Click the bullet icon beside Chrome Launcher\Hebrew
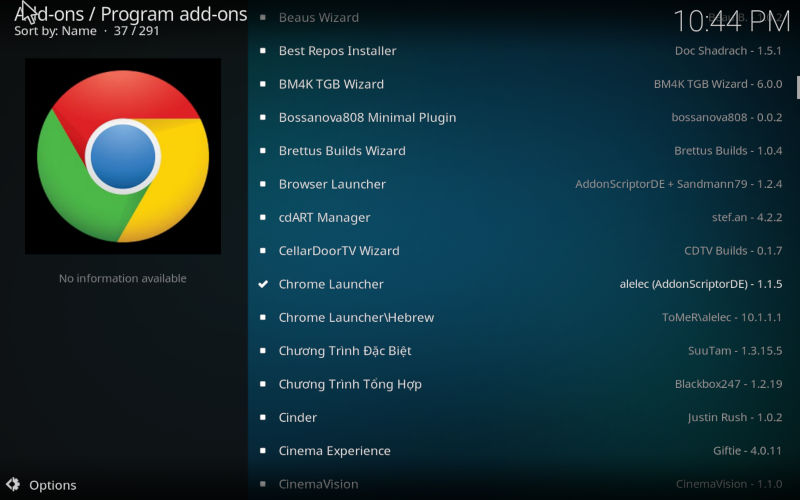Image resolution: width=800 pixels, height=500 pixels. tap(263, 317)
